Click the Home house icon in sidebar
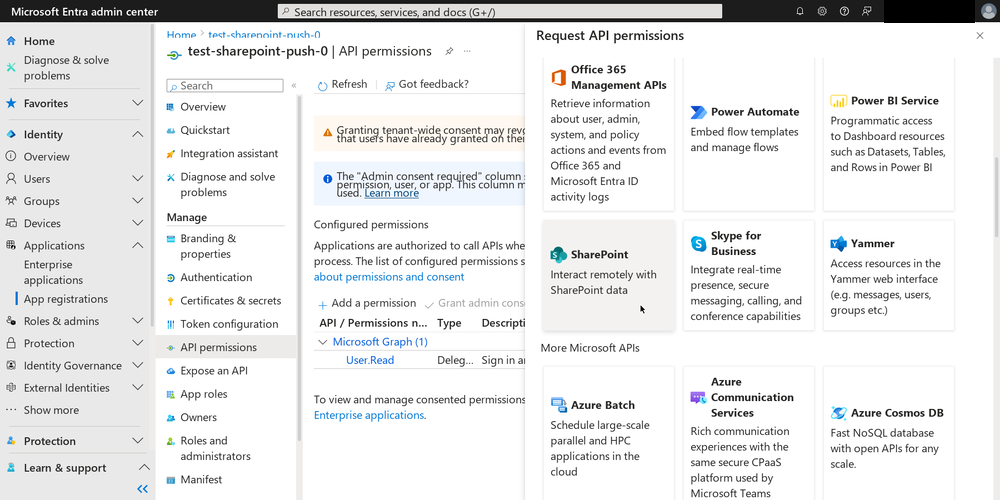Image resolution: width=1000 pixels, height=500 pixels. pyautogui.click(x=11, y=41)
